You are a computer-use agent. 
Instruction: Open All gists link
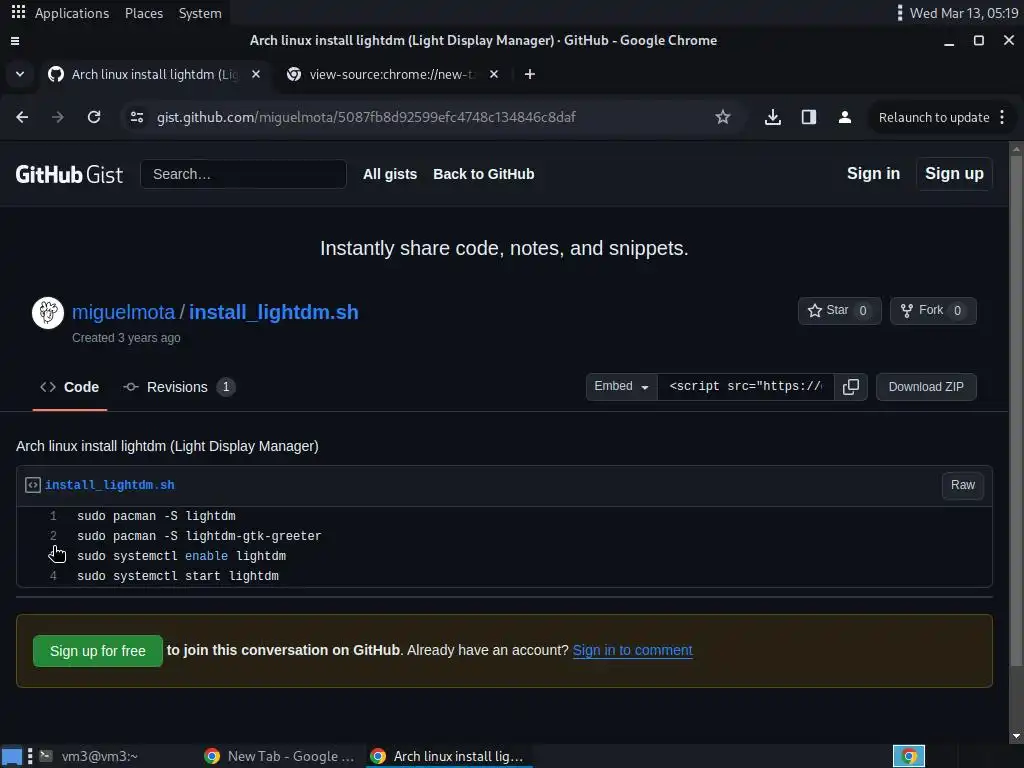click(x=390, y=174)
